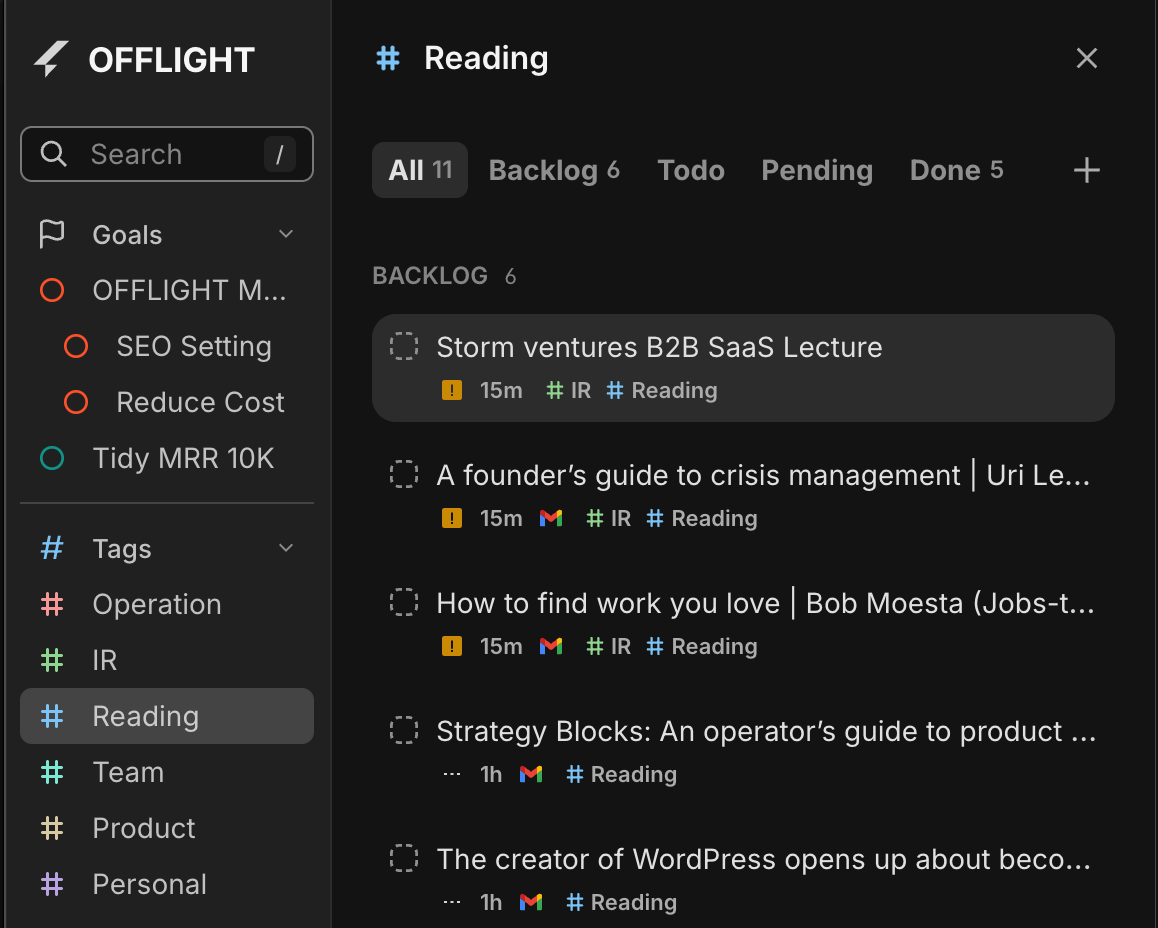
Task: Collapse the Tags section chevron
Action: tap(286, 548)
